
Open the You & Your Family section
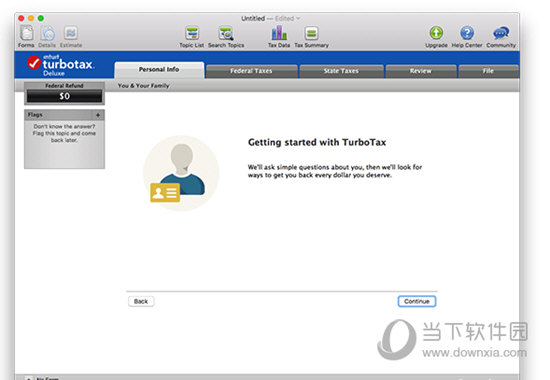click(143, 86)
